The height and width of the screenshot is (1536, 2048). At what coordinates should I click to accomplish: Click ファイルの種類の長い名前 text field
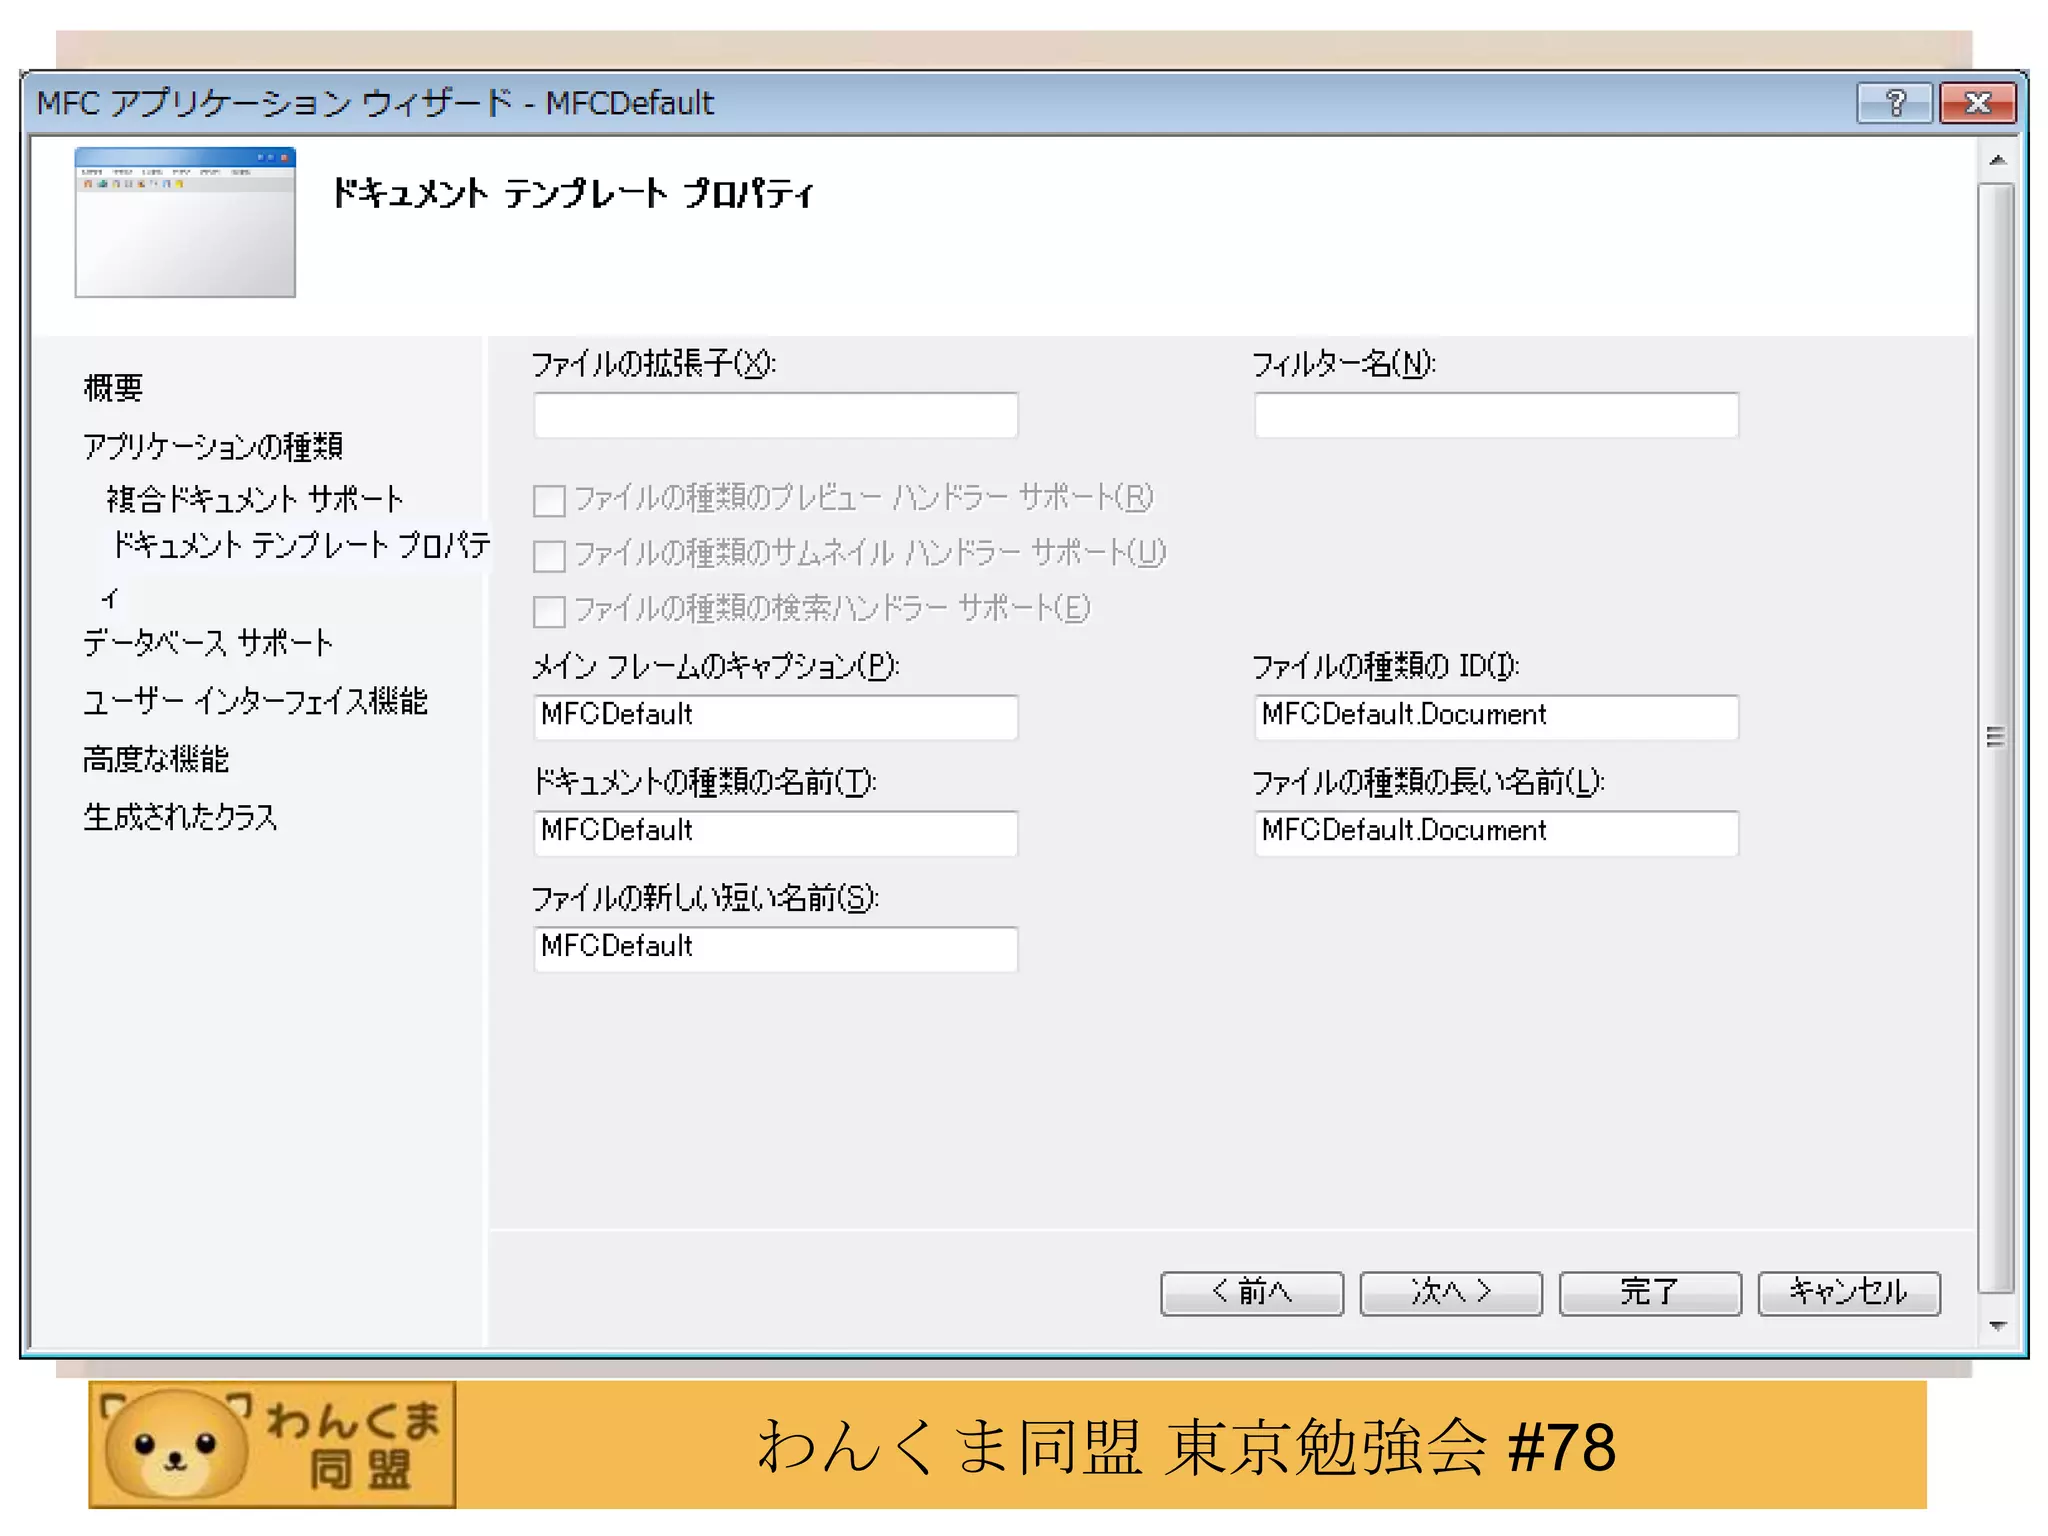[1496, 833]
